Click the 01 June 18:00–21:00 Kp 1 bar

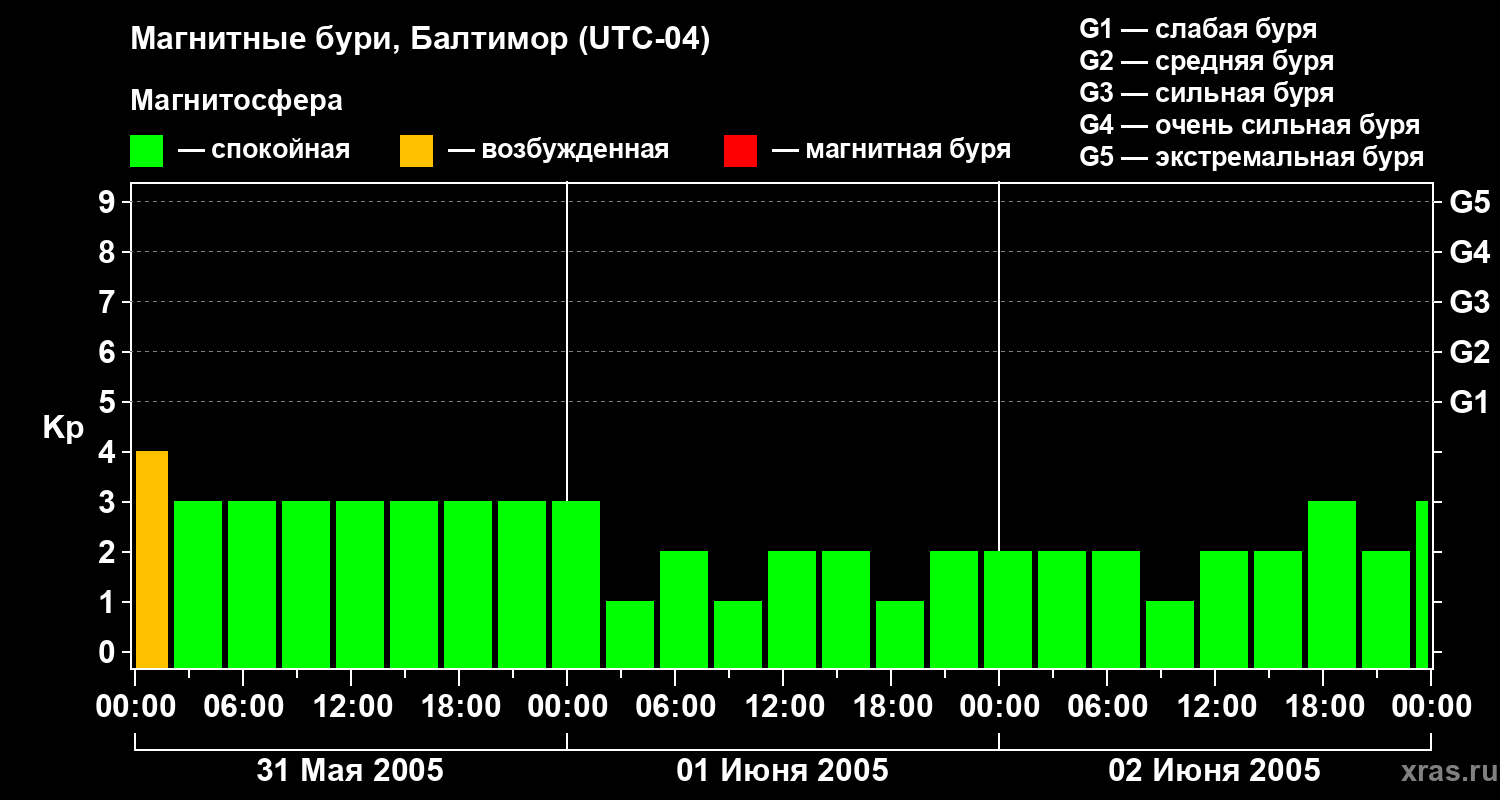pos(900,634)
